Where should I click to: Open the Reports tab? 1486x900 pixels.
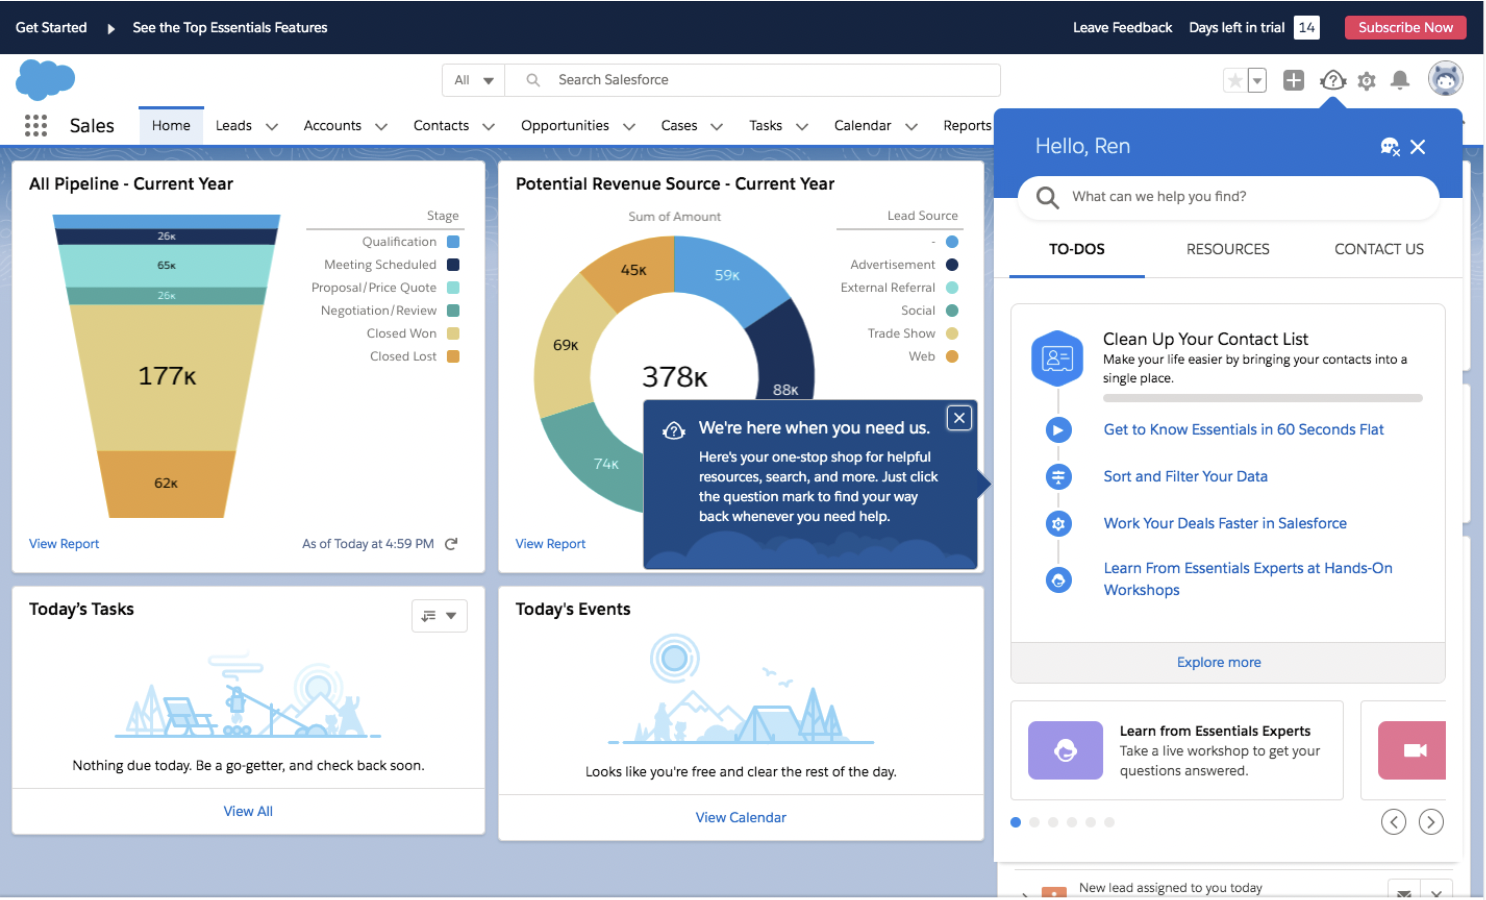[x=967, y=126]
